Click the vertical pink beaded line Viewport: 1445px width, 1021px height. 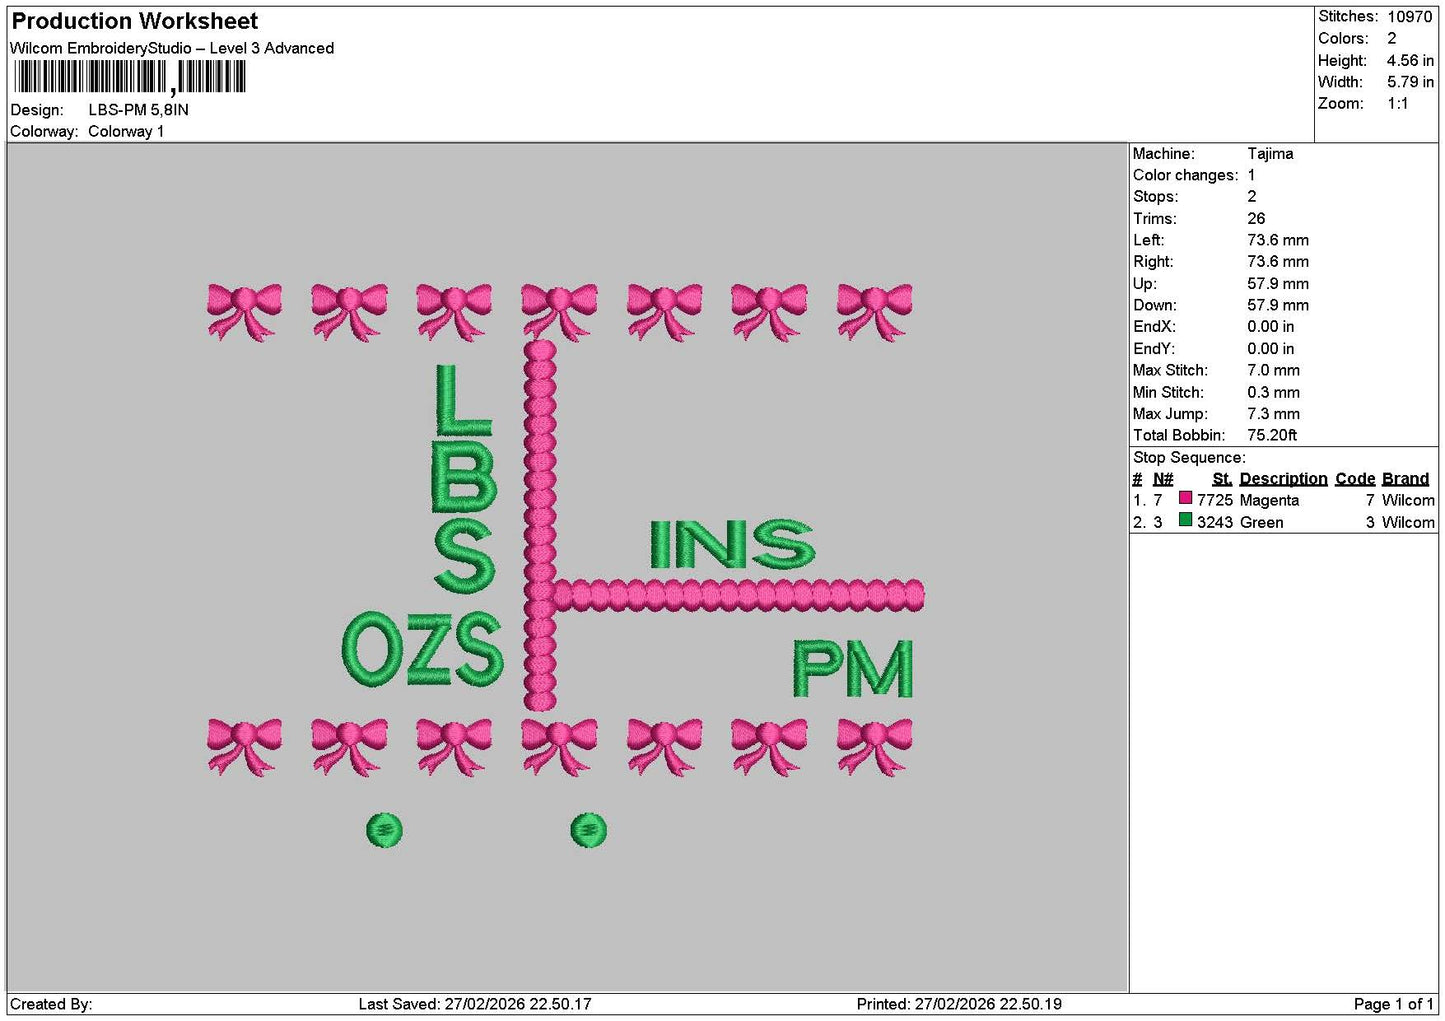tap(540, 526)
